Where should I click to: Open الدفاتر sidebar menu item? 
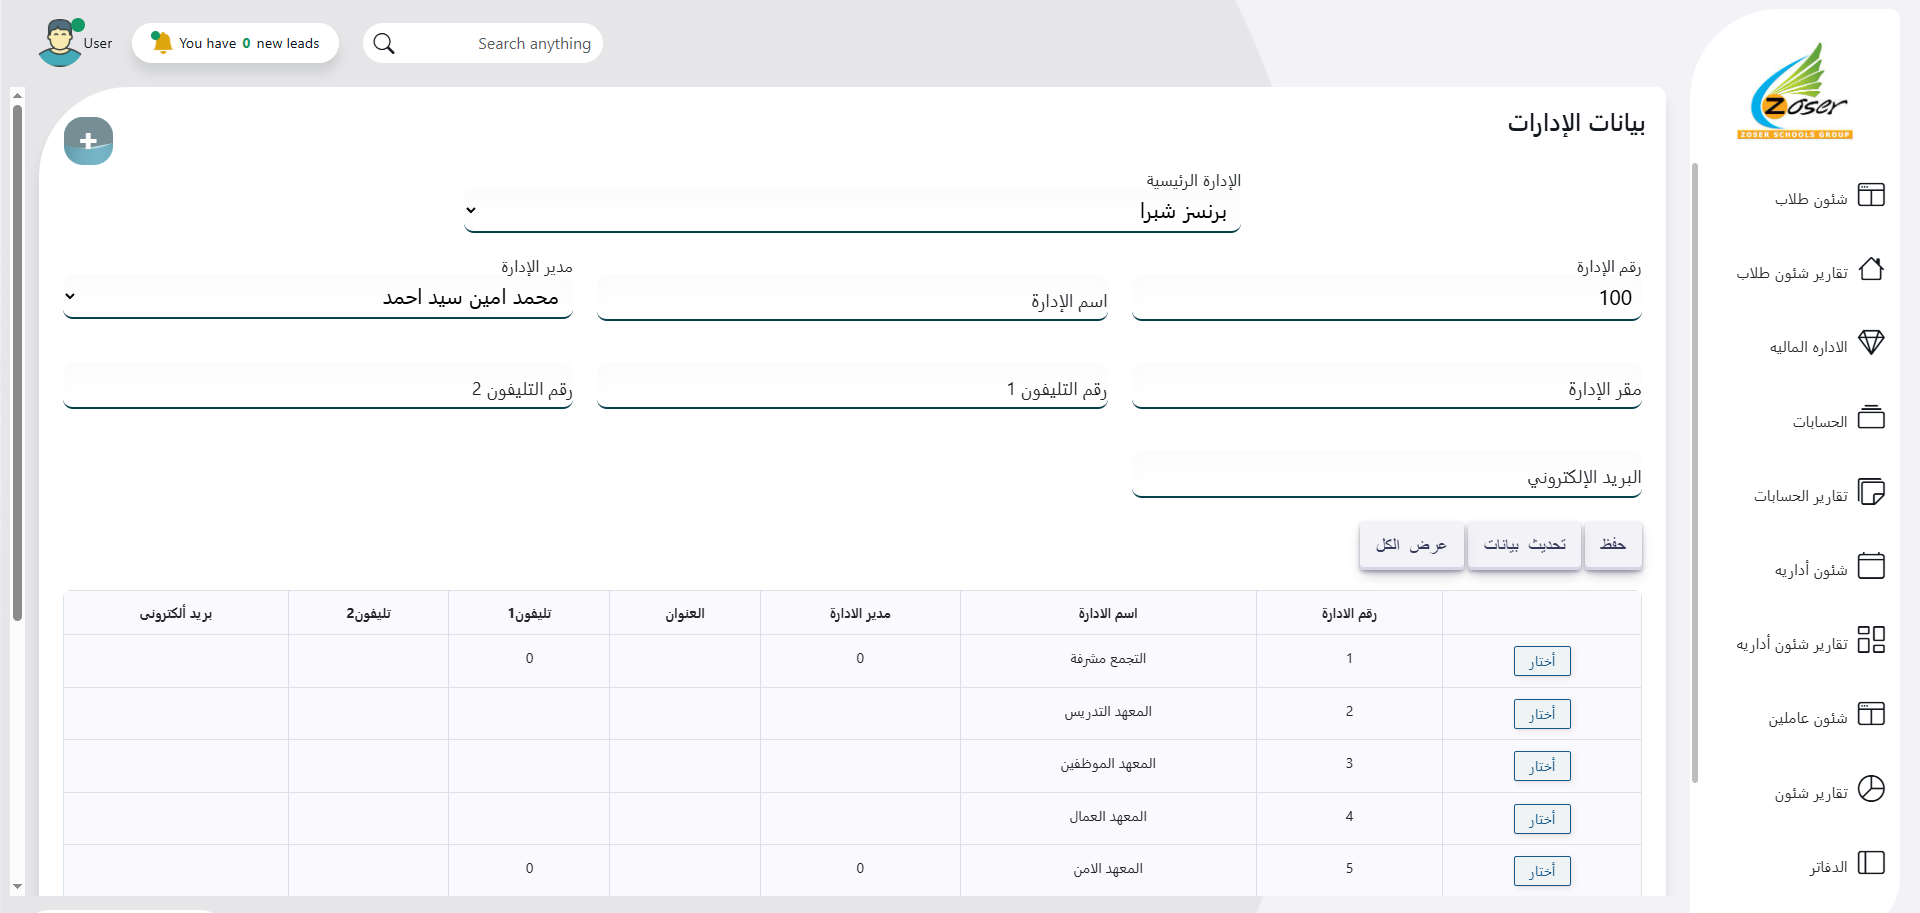click(x=1828, y=867)
